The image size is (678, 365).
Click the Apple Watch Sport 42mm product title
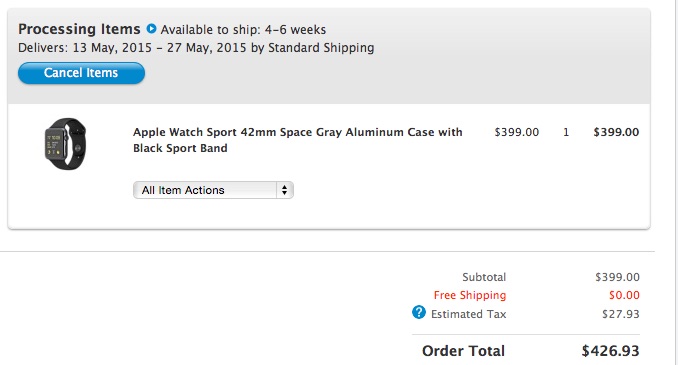297,140
